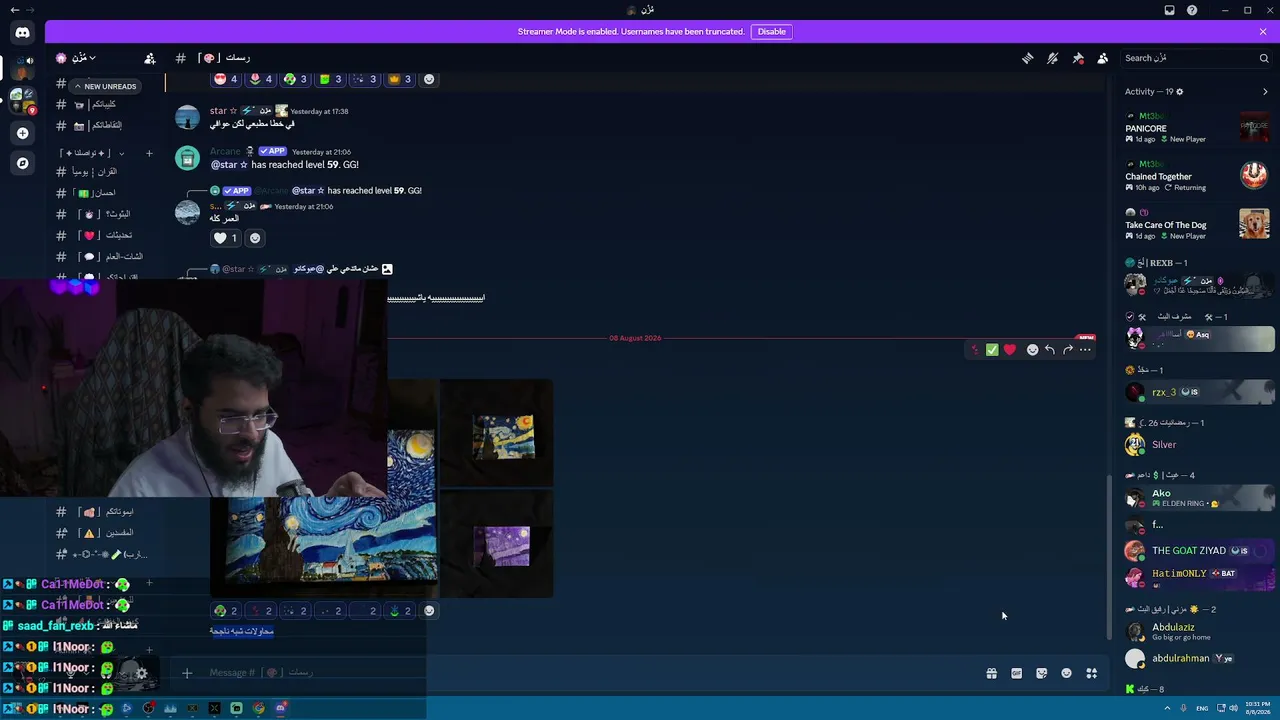Create a channel in the تواصلنا category
1280x720 pixels.
tap(149, 153)
